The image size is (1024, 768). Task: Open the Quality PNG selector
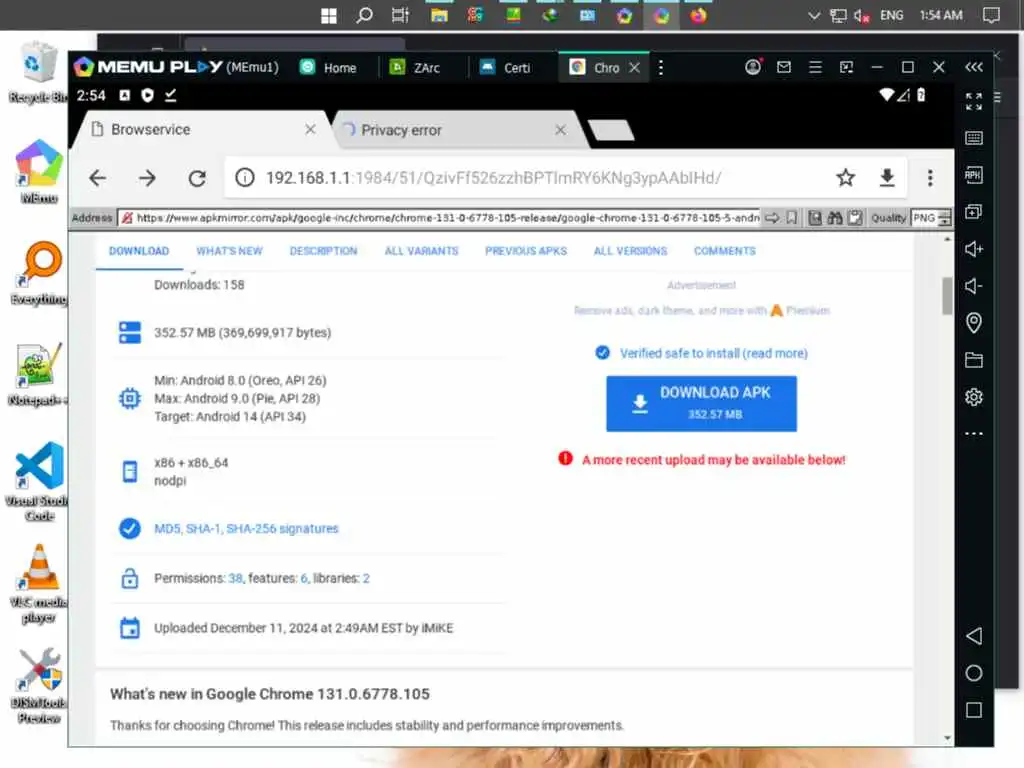[x=931, y=217]
